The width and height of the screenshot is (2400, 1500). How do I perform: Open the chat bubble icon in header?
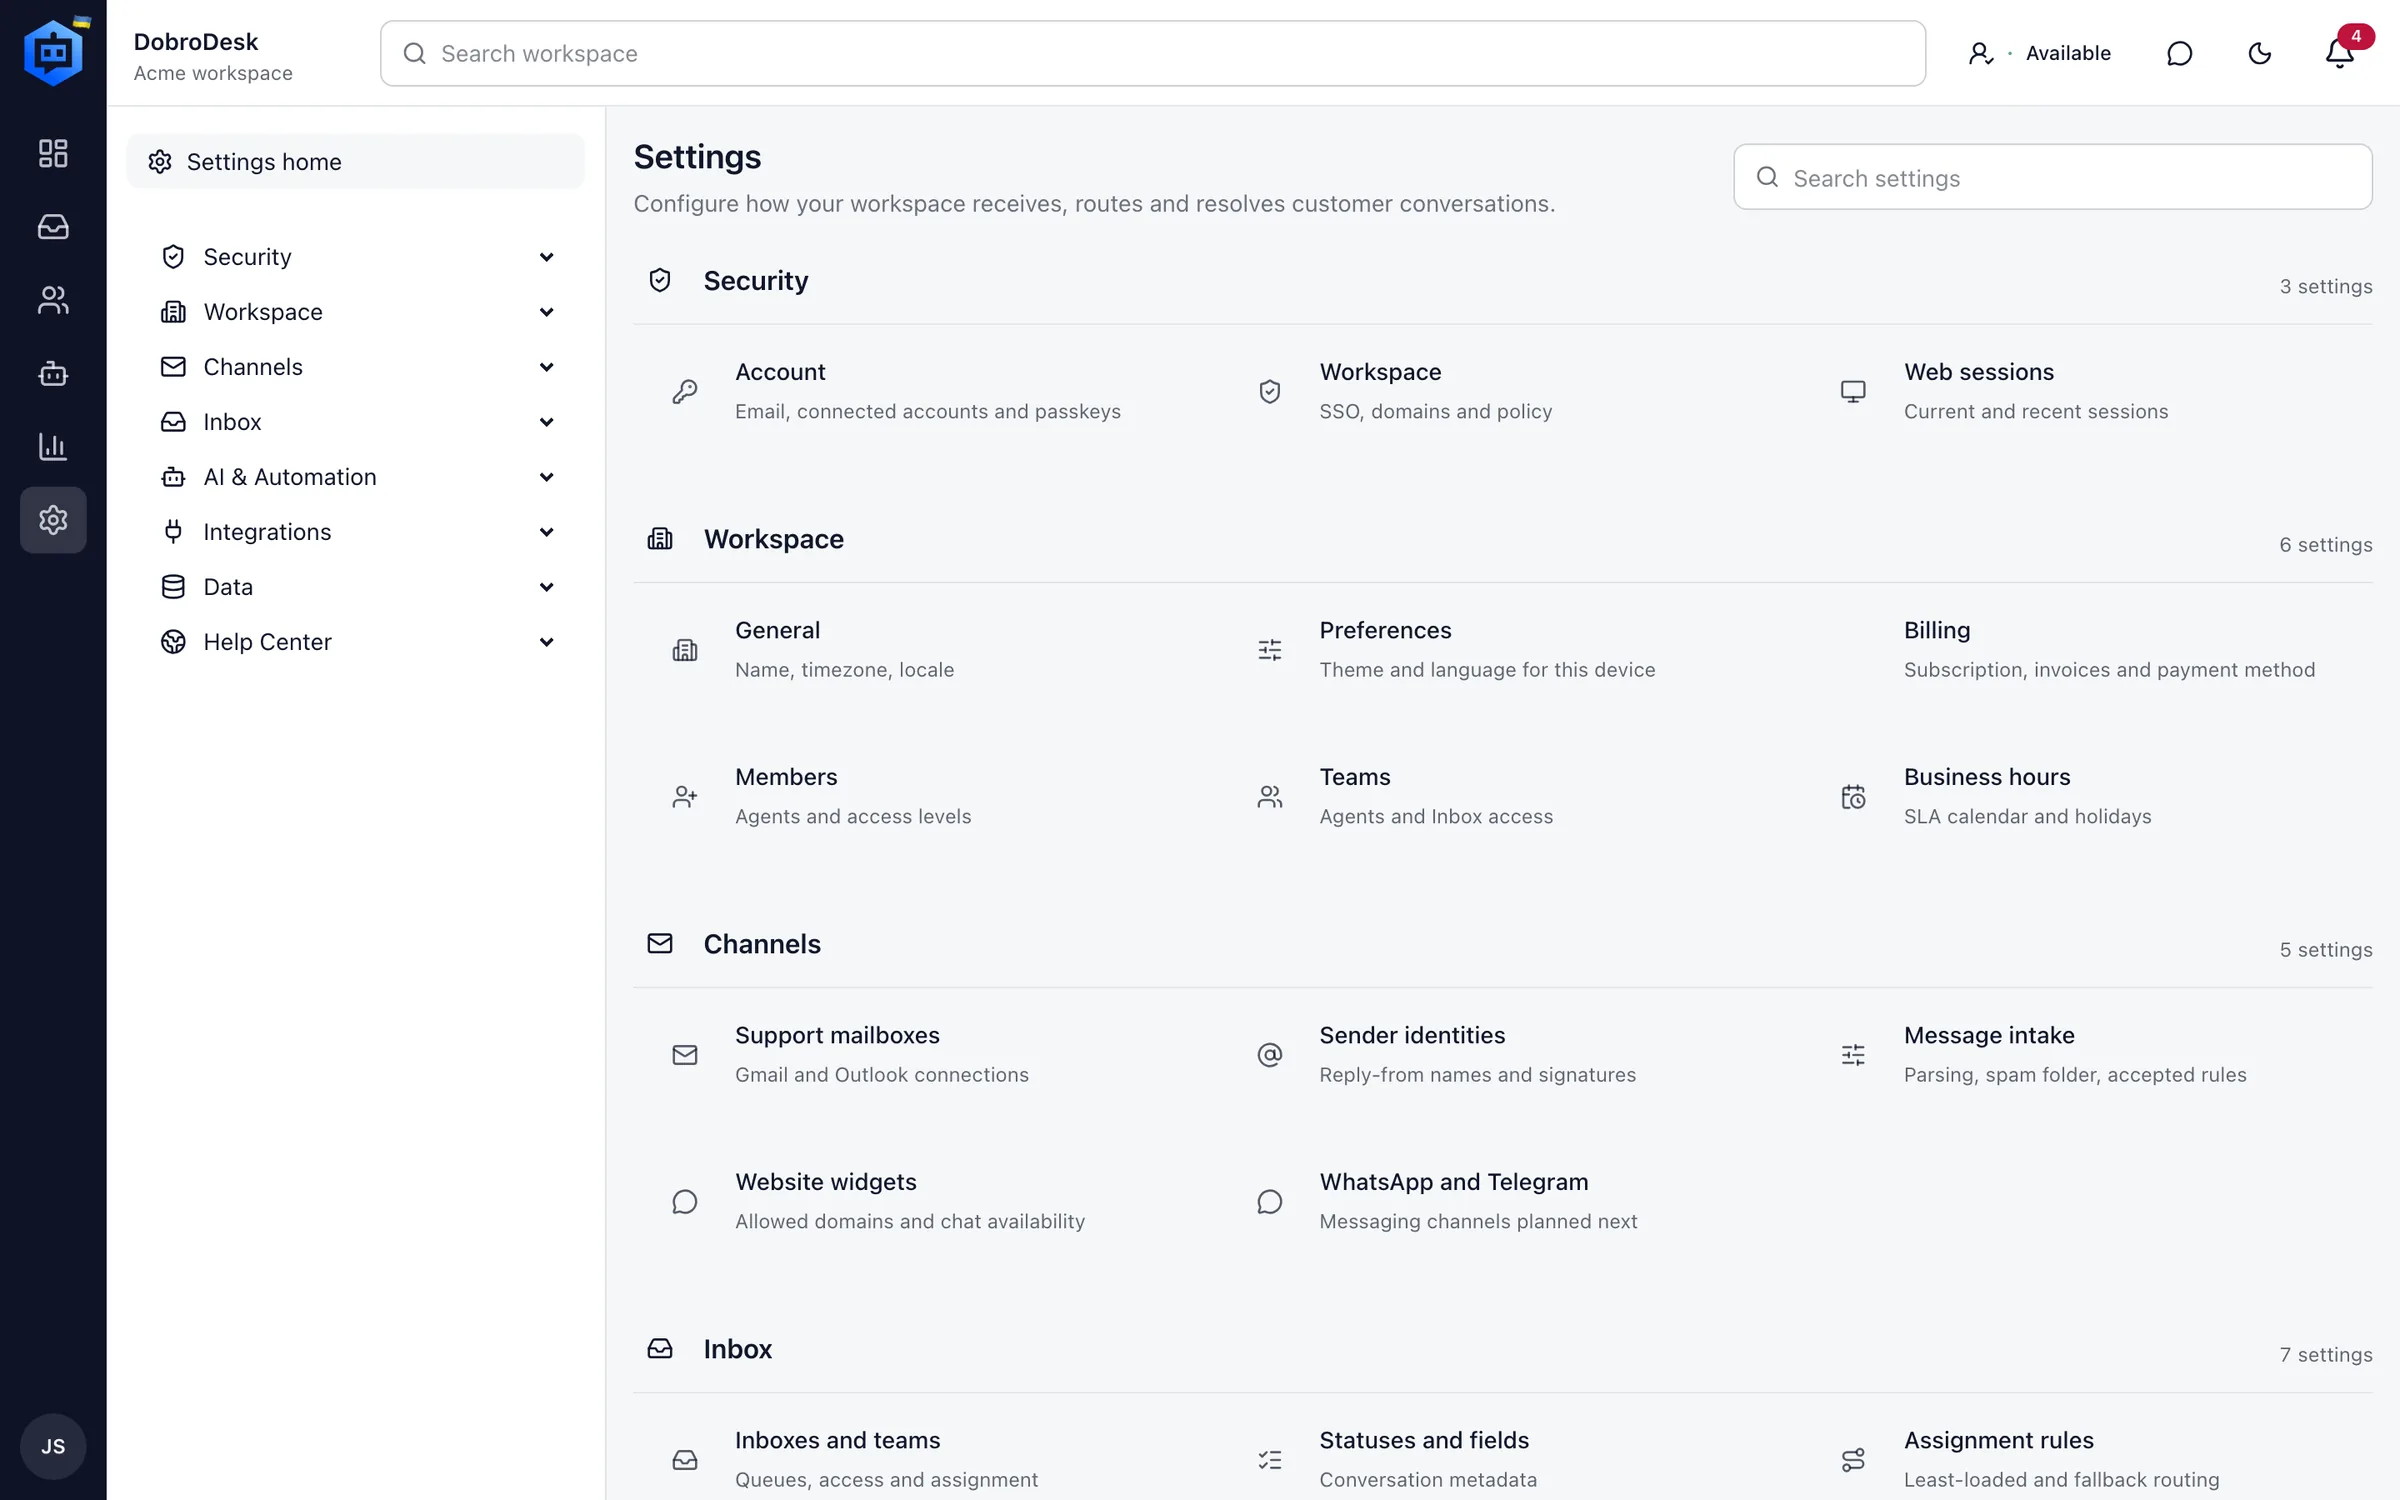[2179, 53]
